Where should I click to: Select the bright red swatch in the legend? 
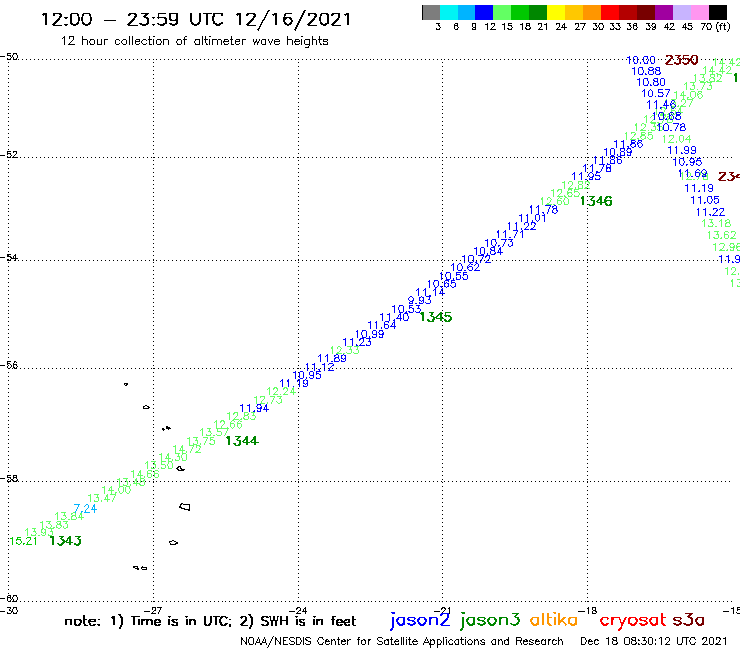tap(610, 13)
